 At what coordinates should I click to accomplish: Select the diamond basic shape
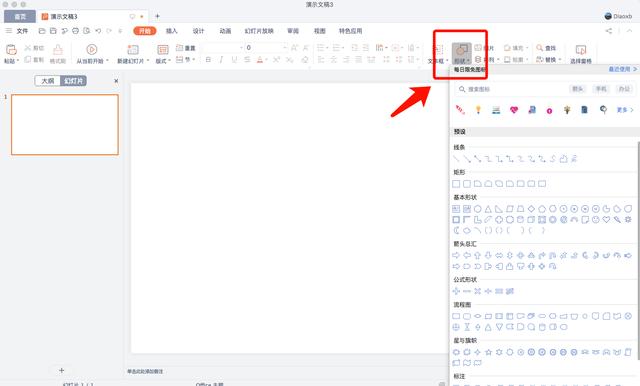[x=531, y=209]
